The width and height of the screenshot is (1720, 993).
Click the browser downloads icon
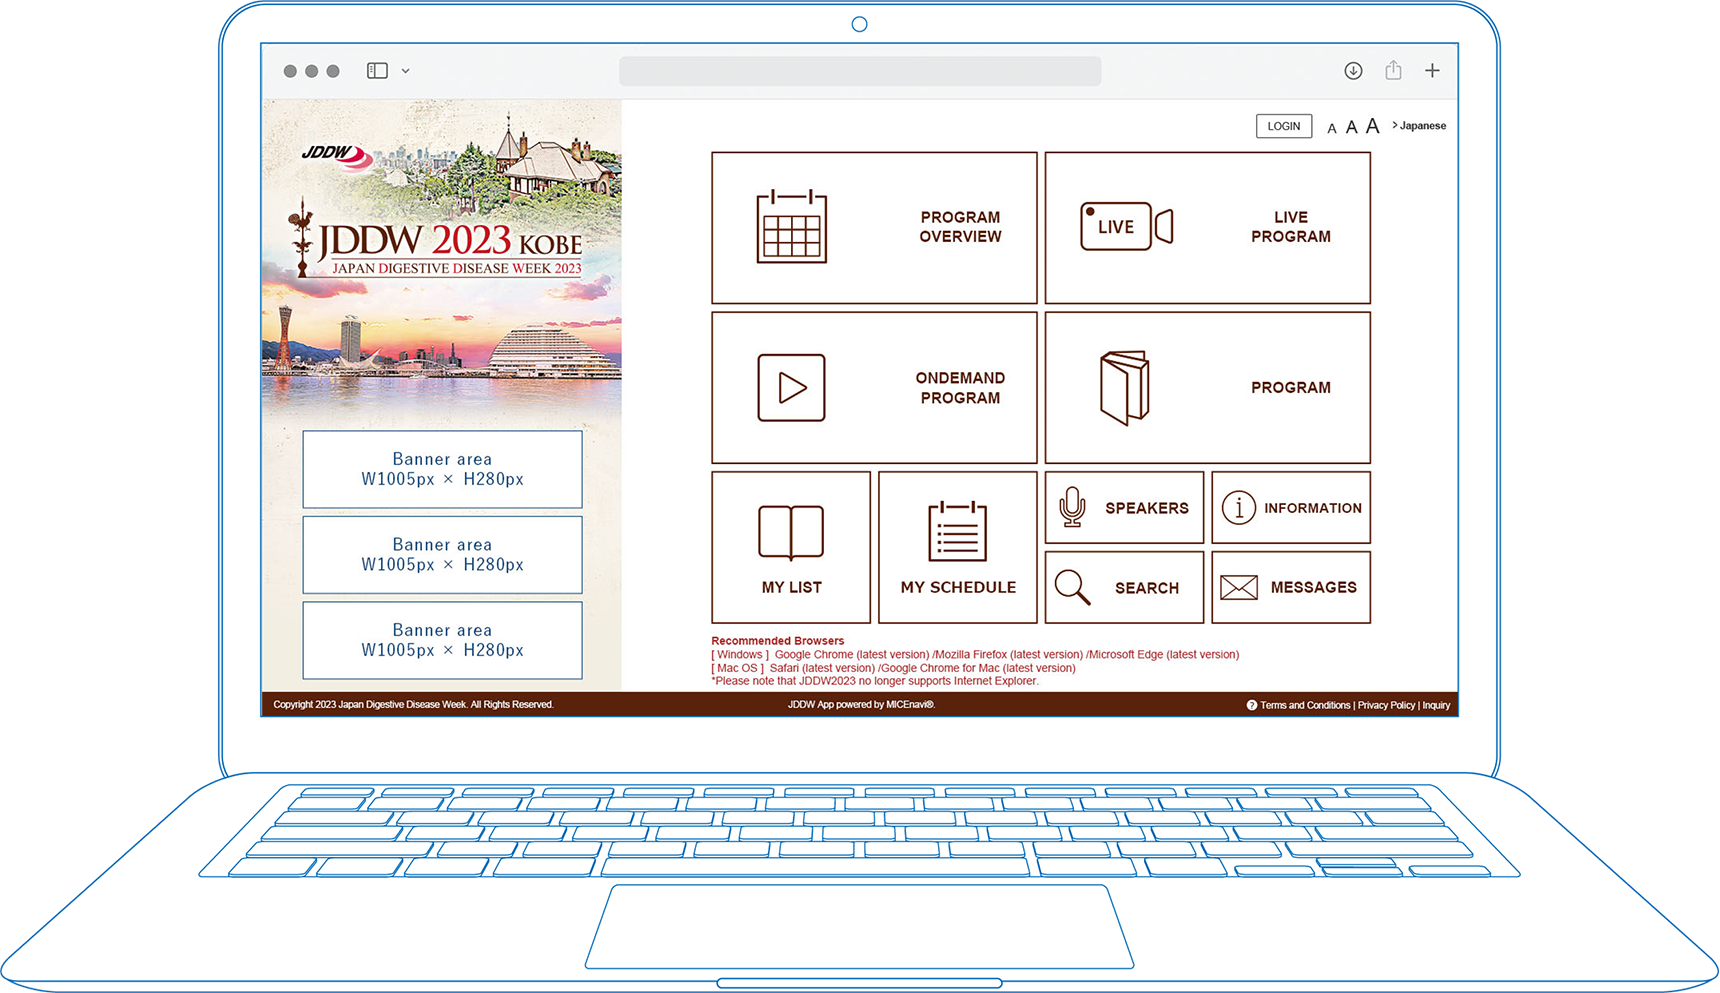1353,70
